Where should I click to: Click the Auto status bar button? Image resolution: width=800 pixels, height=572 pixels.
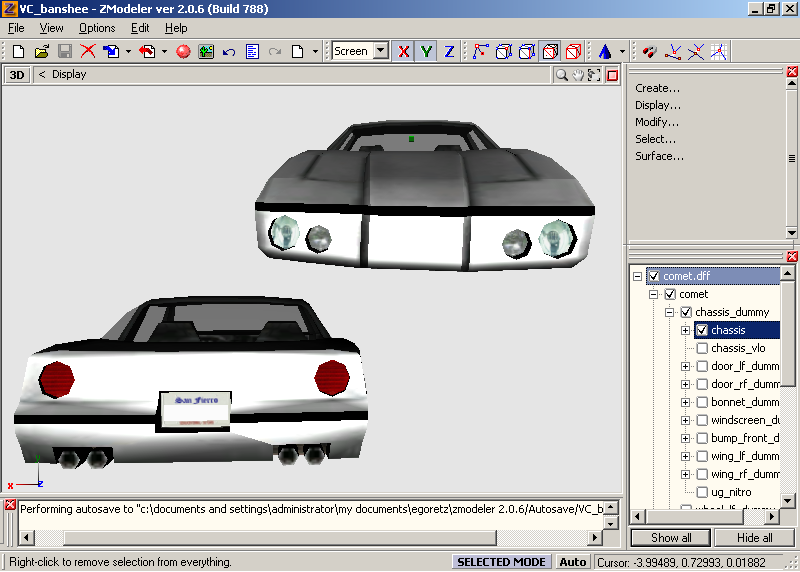(x=572, y=562)
